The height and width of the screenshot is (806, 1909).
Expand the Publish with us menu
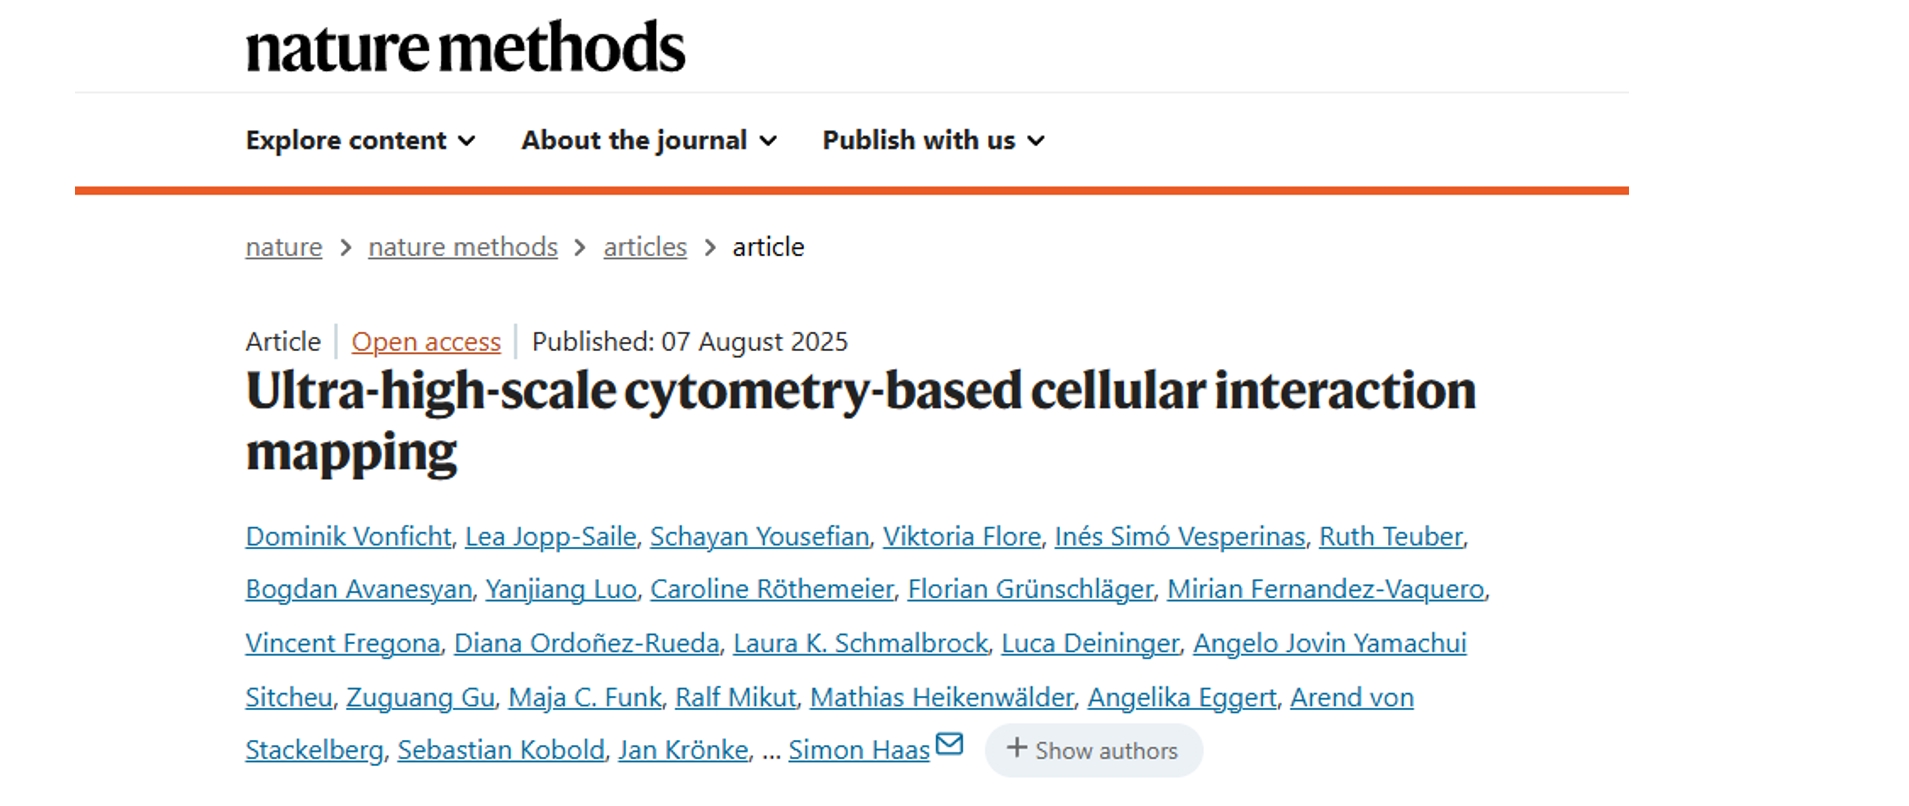933,140
